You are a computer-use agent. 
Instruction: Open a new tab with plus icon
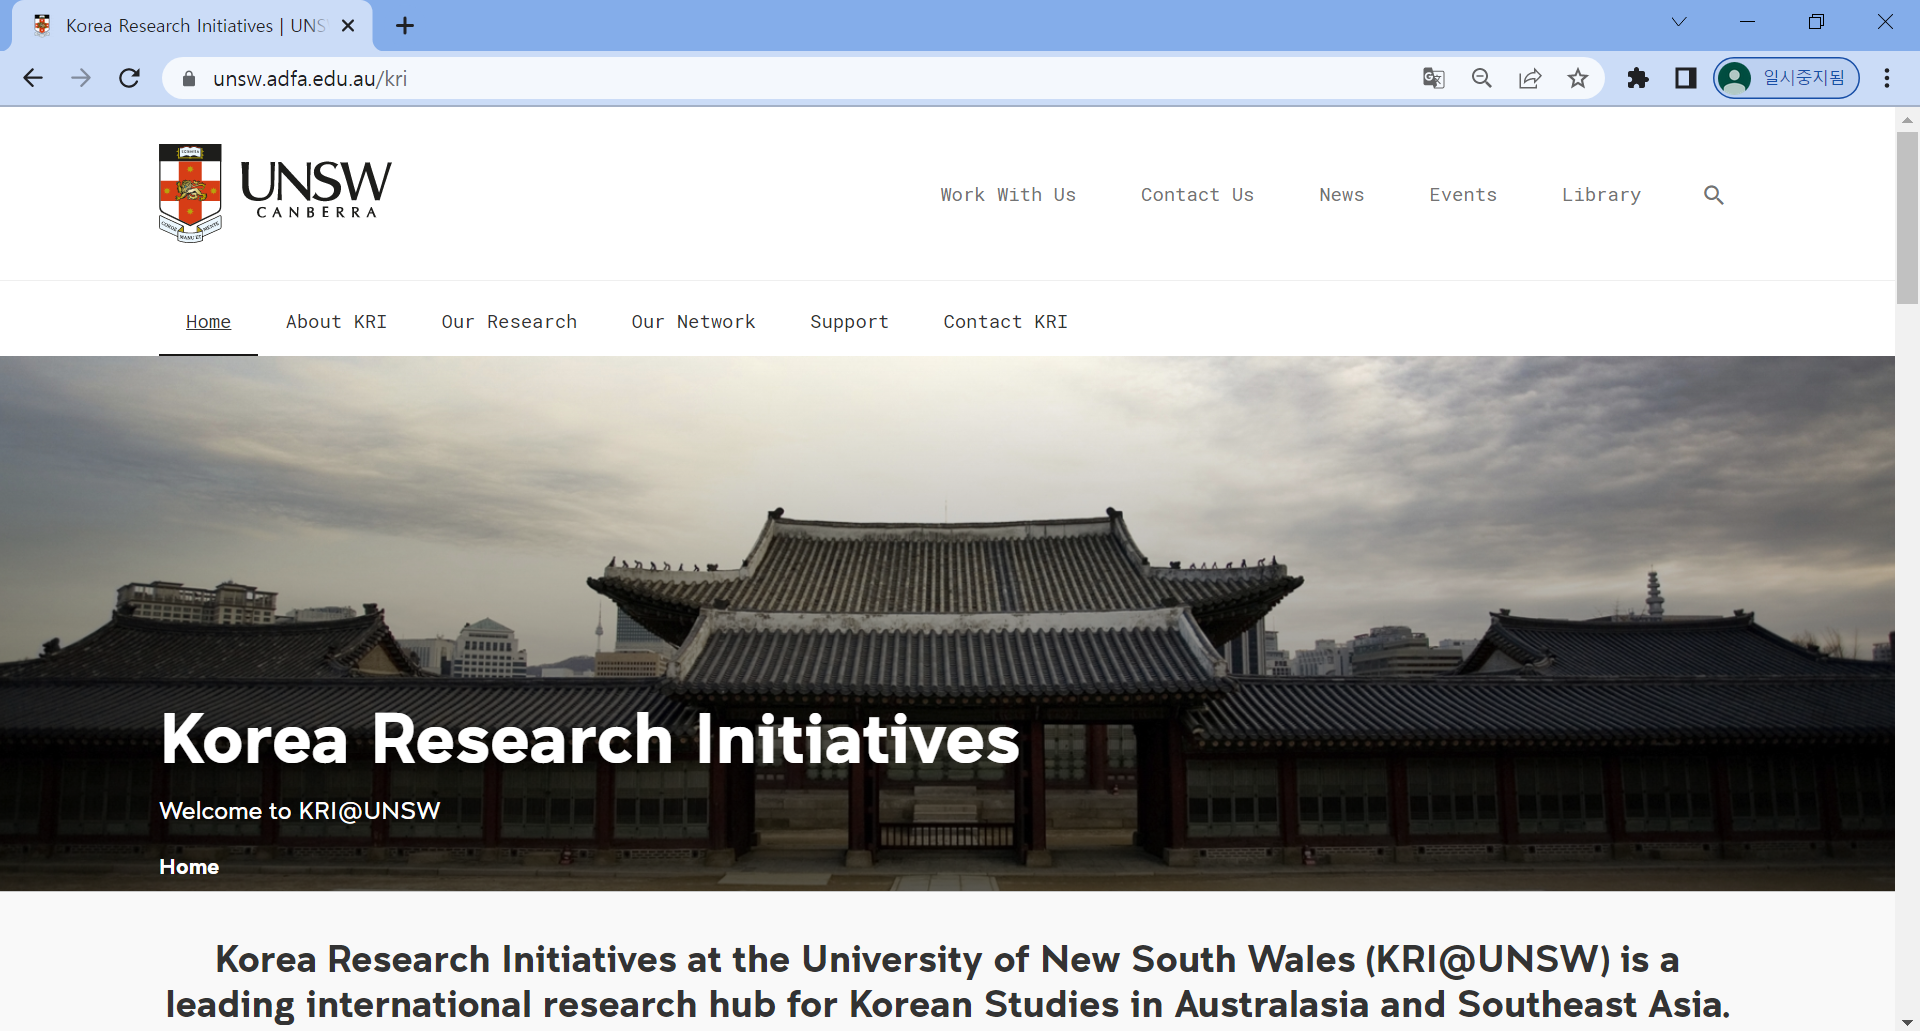point(405,26)
